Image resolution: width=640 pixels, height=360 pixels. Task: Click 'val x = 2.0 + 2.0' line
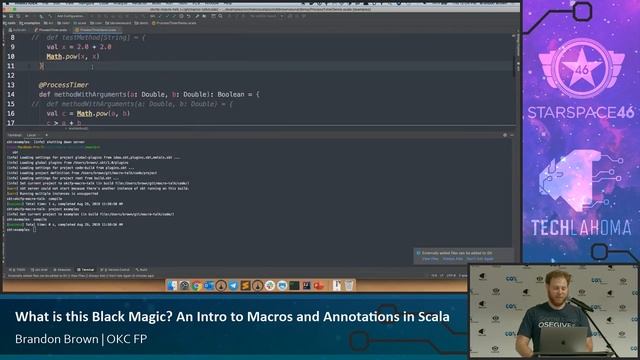click(79, 47)
